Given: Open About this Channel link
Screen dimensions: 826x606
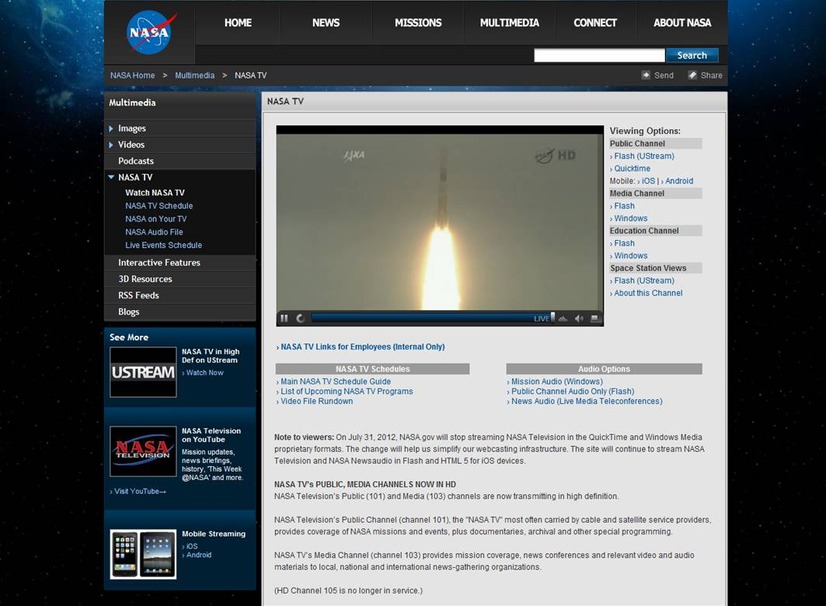Looking at the screenshot, I should (x=647, y=293).
